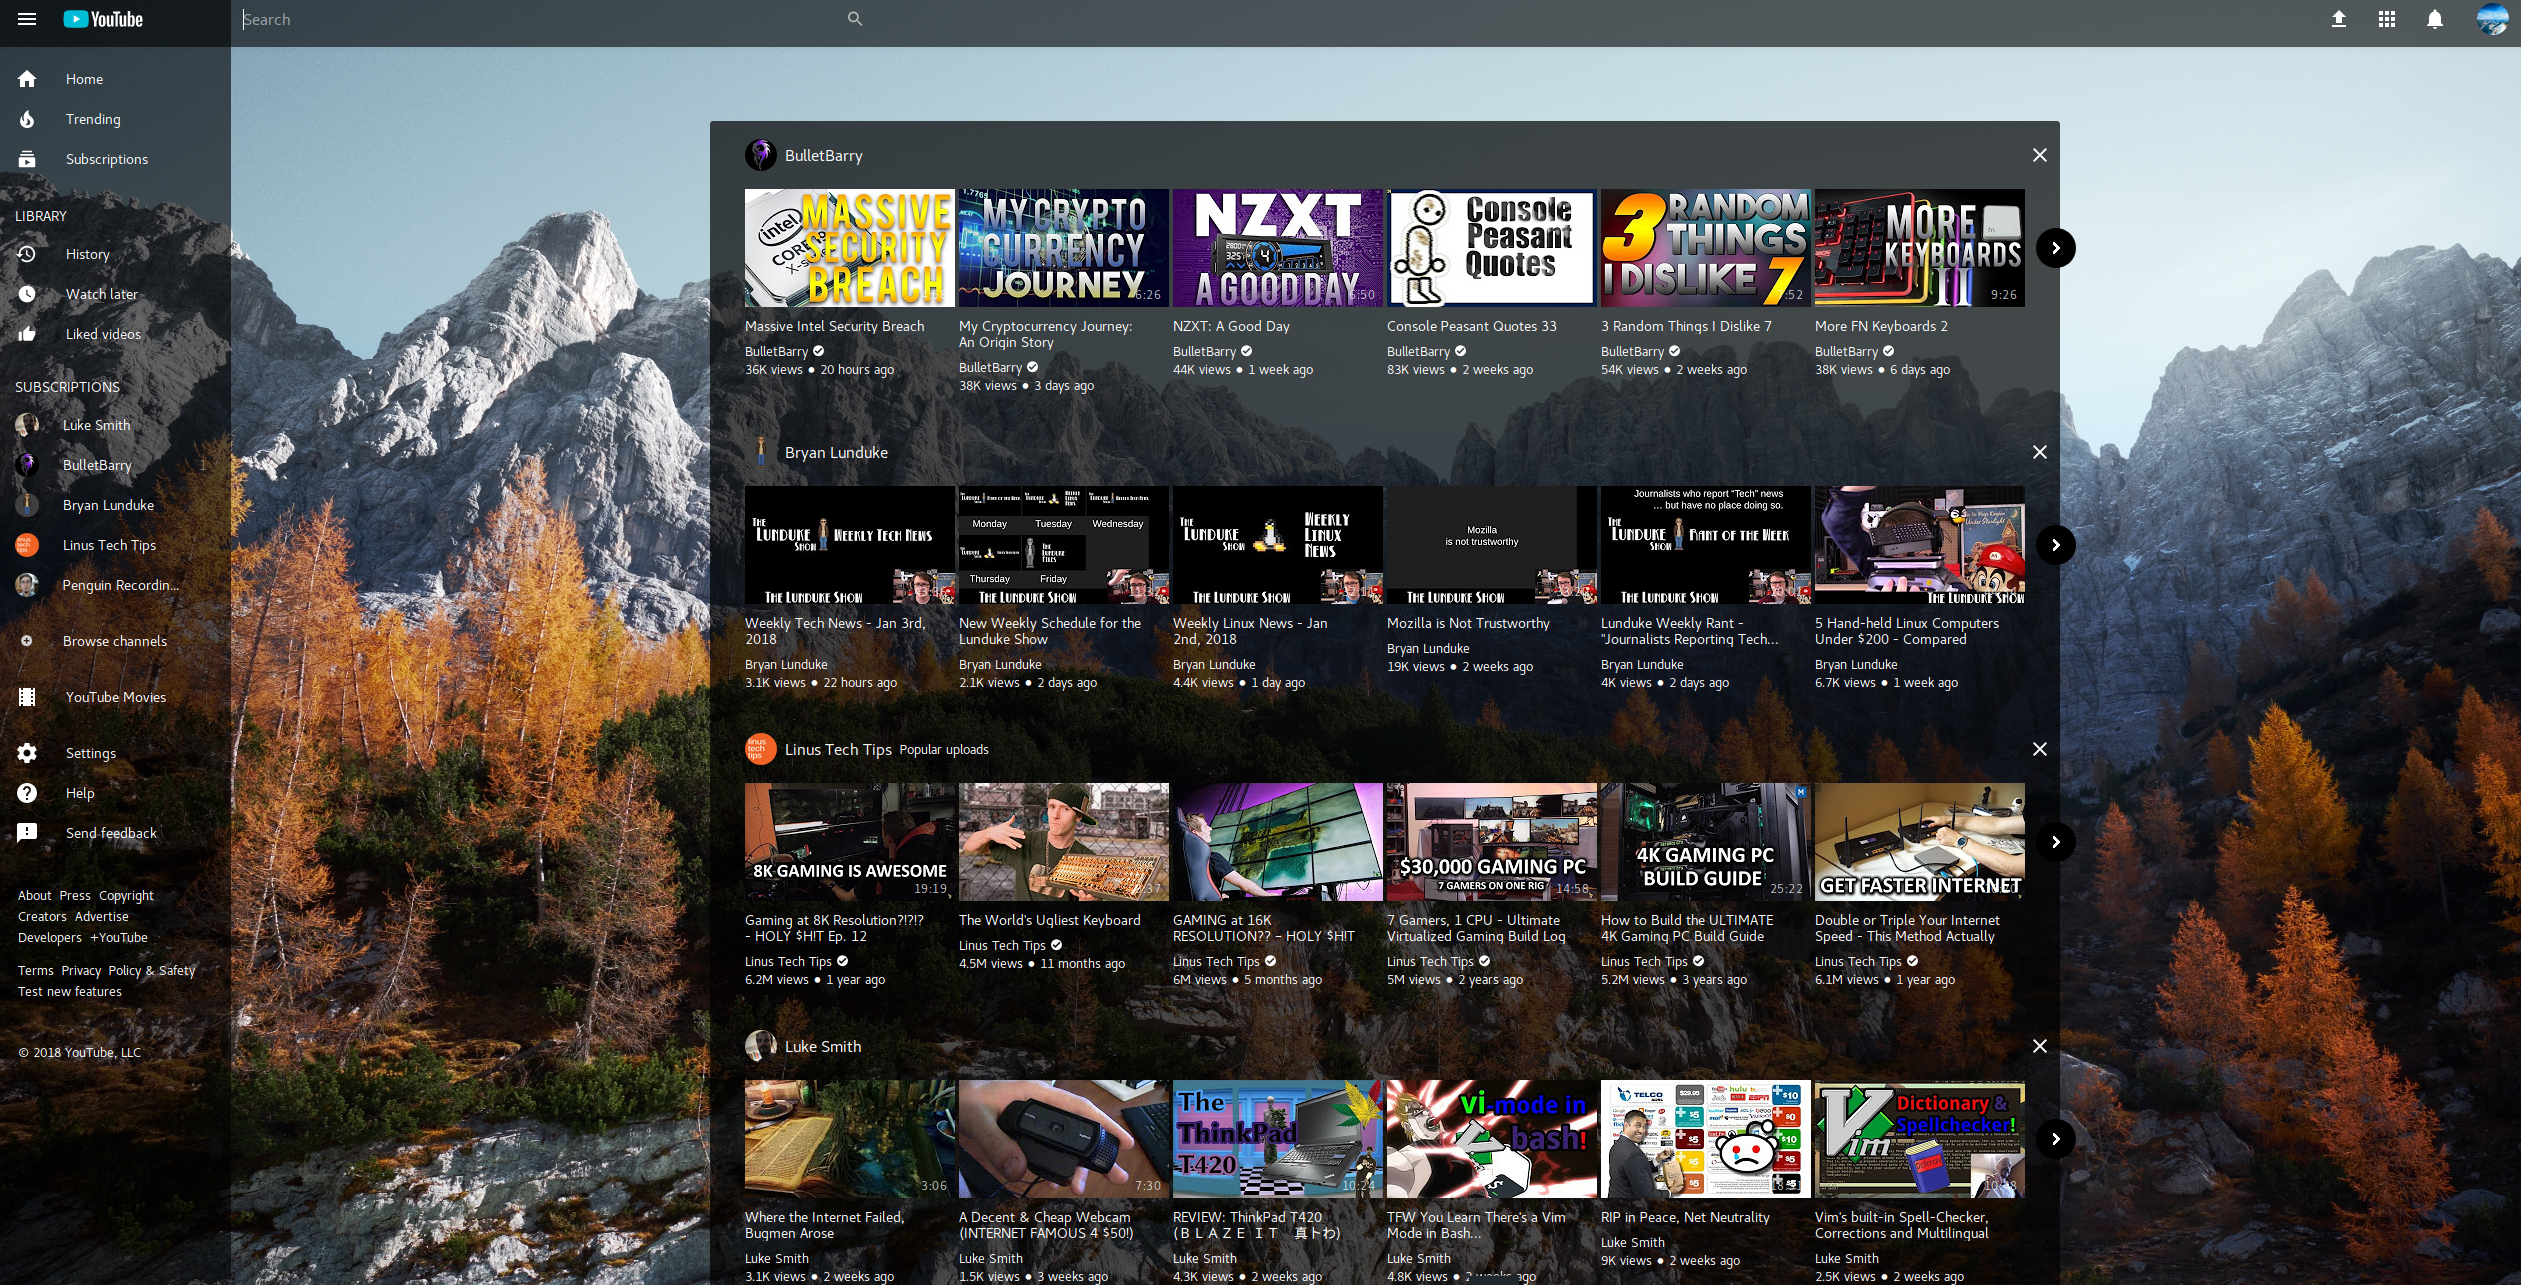Click the Policy & Safety footer link
2521x1285 pixels.
click(152, 971)
